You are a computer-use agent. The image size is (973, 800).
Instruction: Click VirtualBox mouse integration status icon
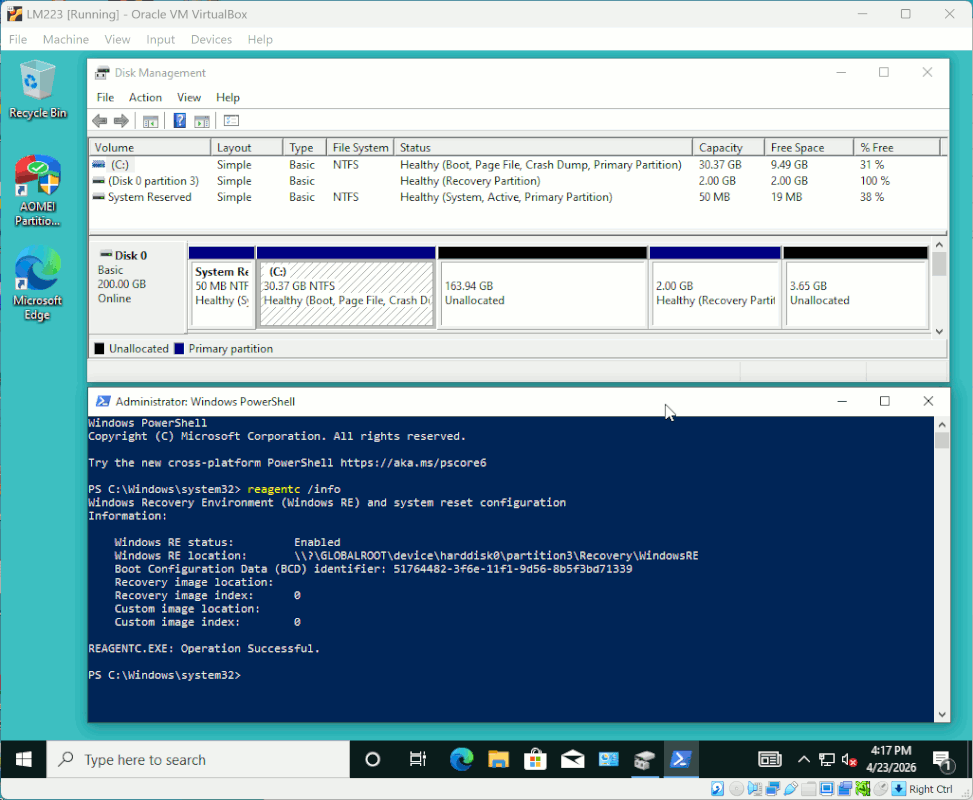881,789
